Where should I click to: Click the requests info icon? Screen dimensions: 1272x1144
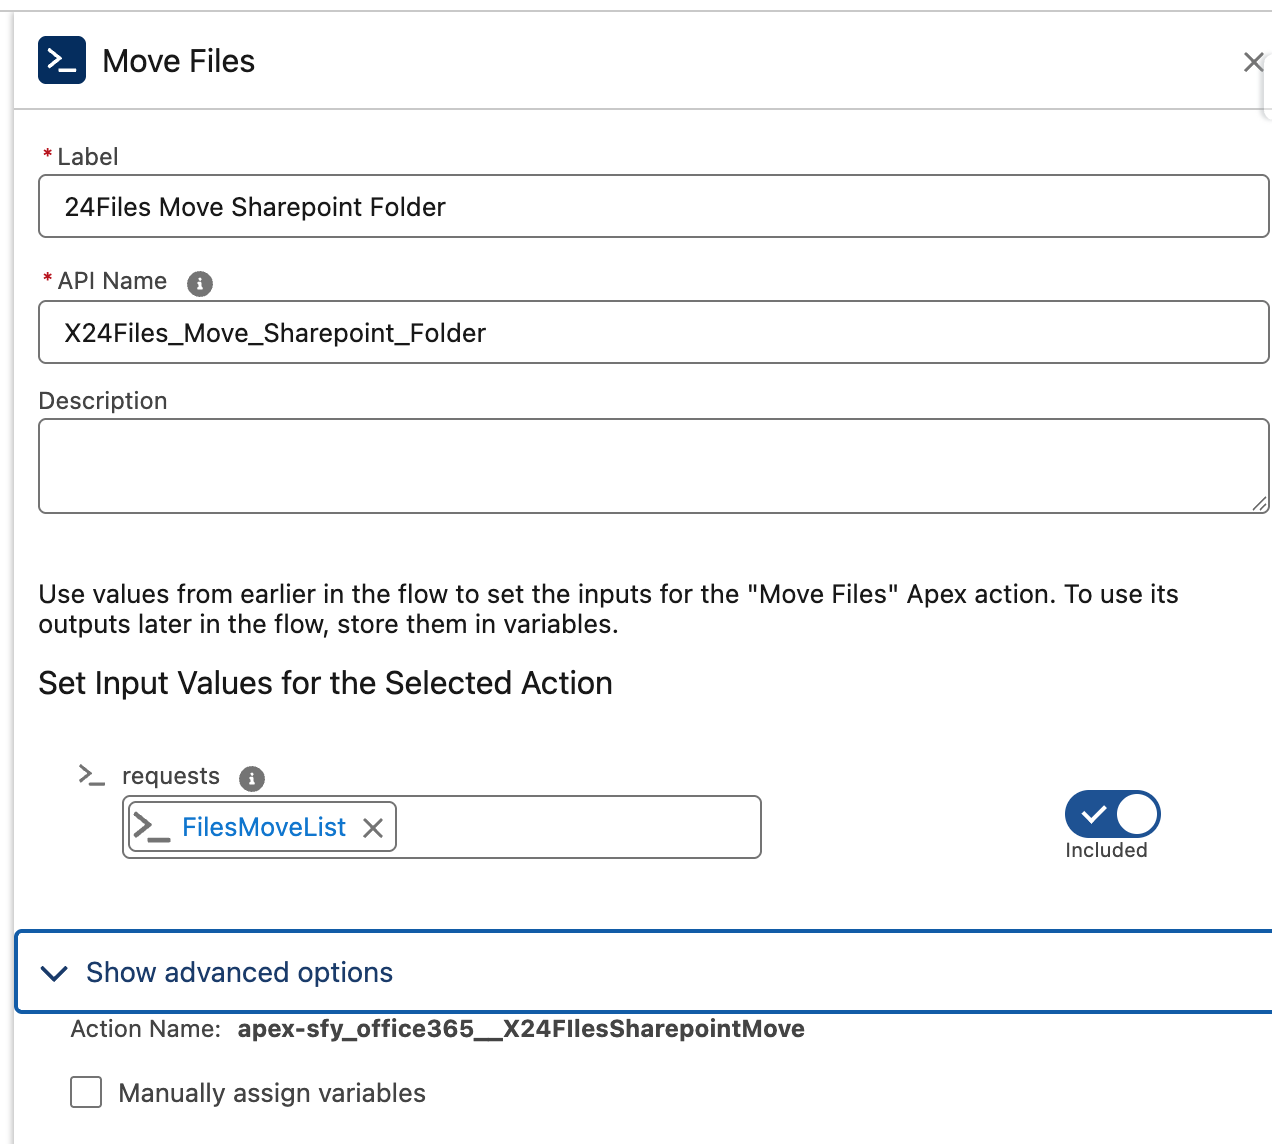point(252,778)
